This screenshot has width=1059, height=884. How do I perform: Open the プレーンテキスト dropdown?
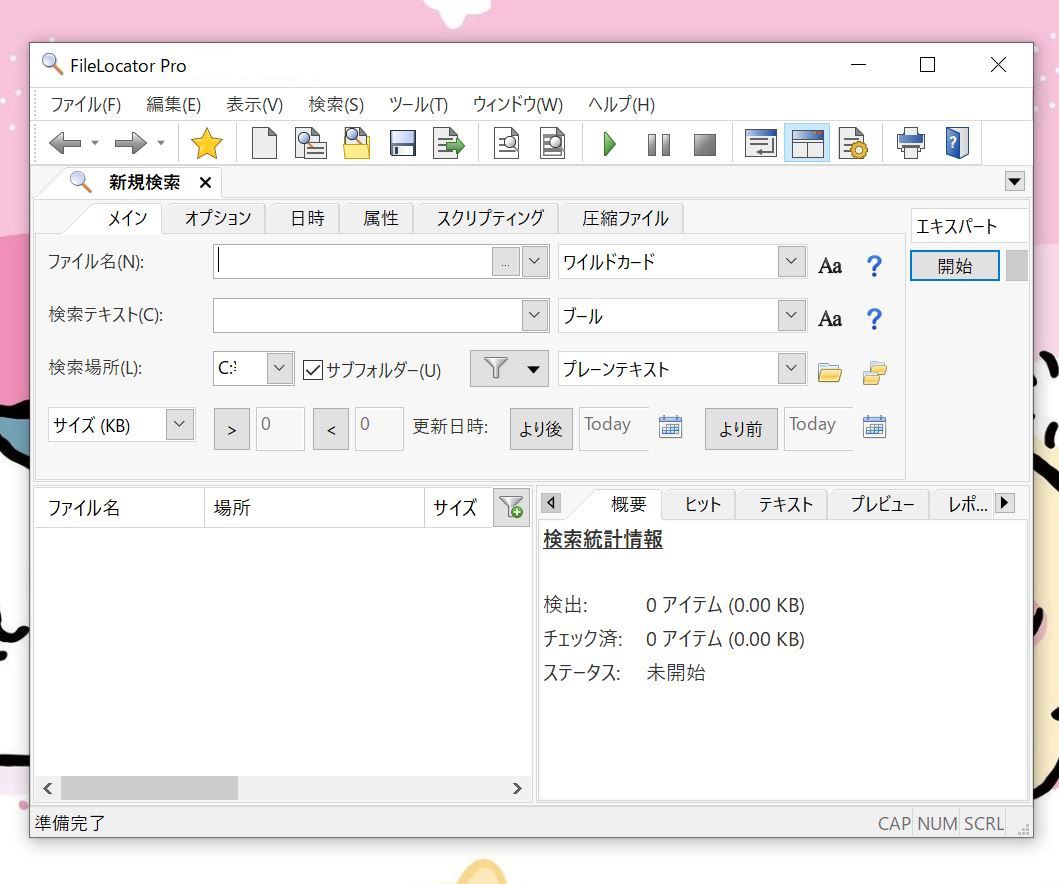[x=792, y=369]
